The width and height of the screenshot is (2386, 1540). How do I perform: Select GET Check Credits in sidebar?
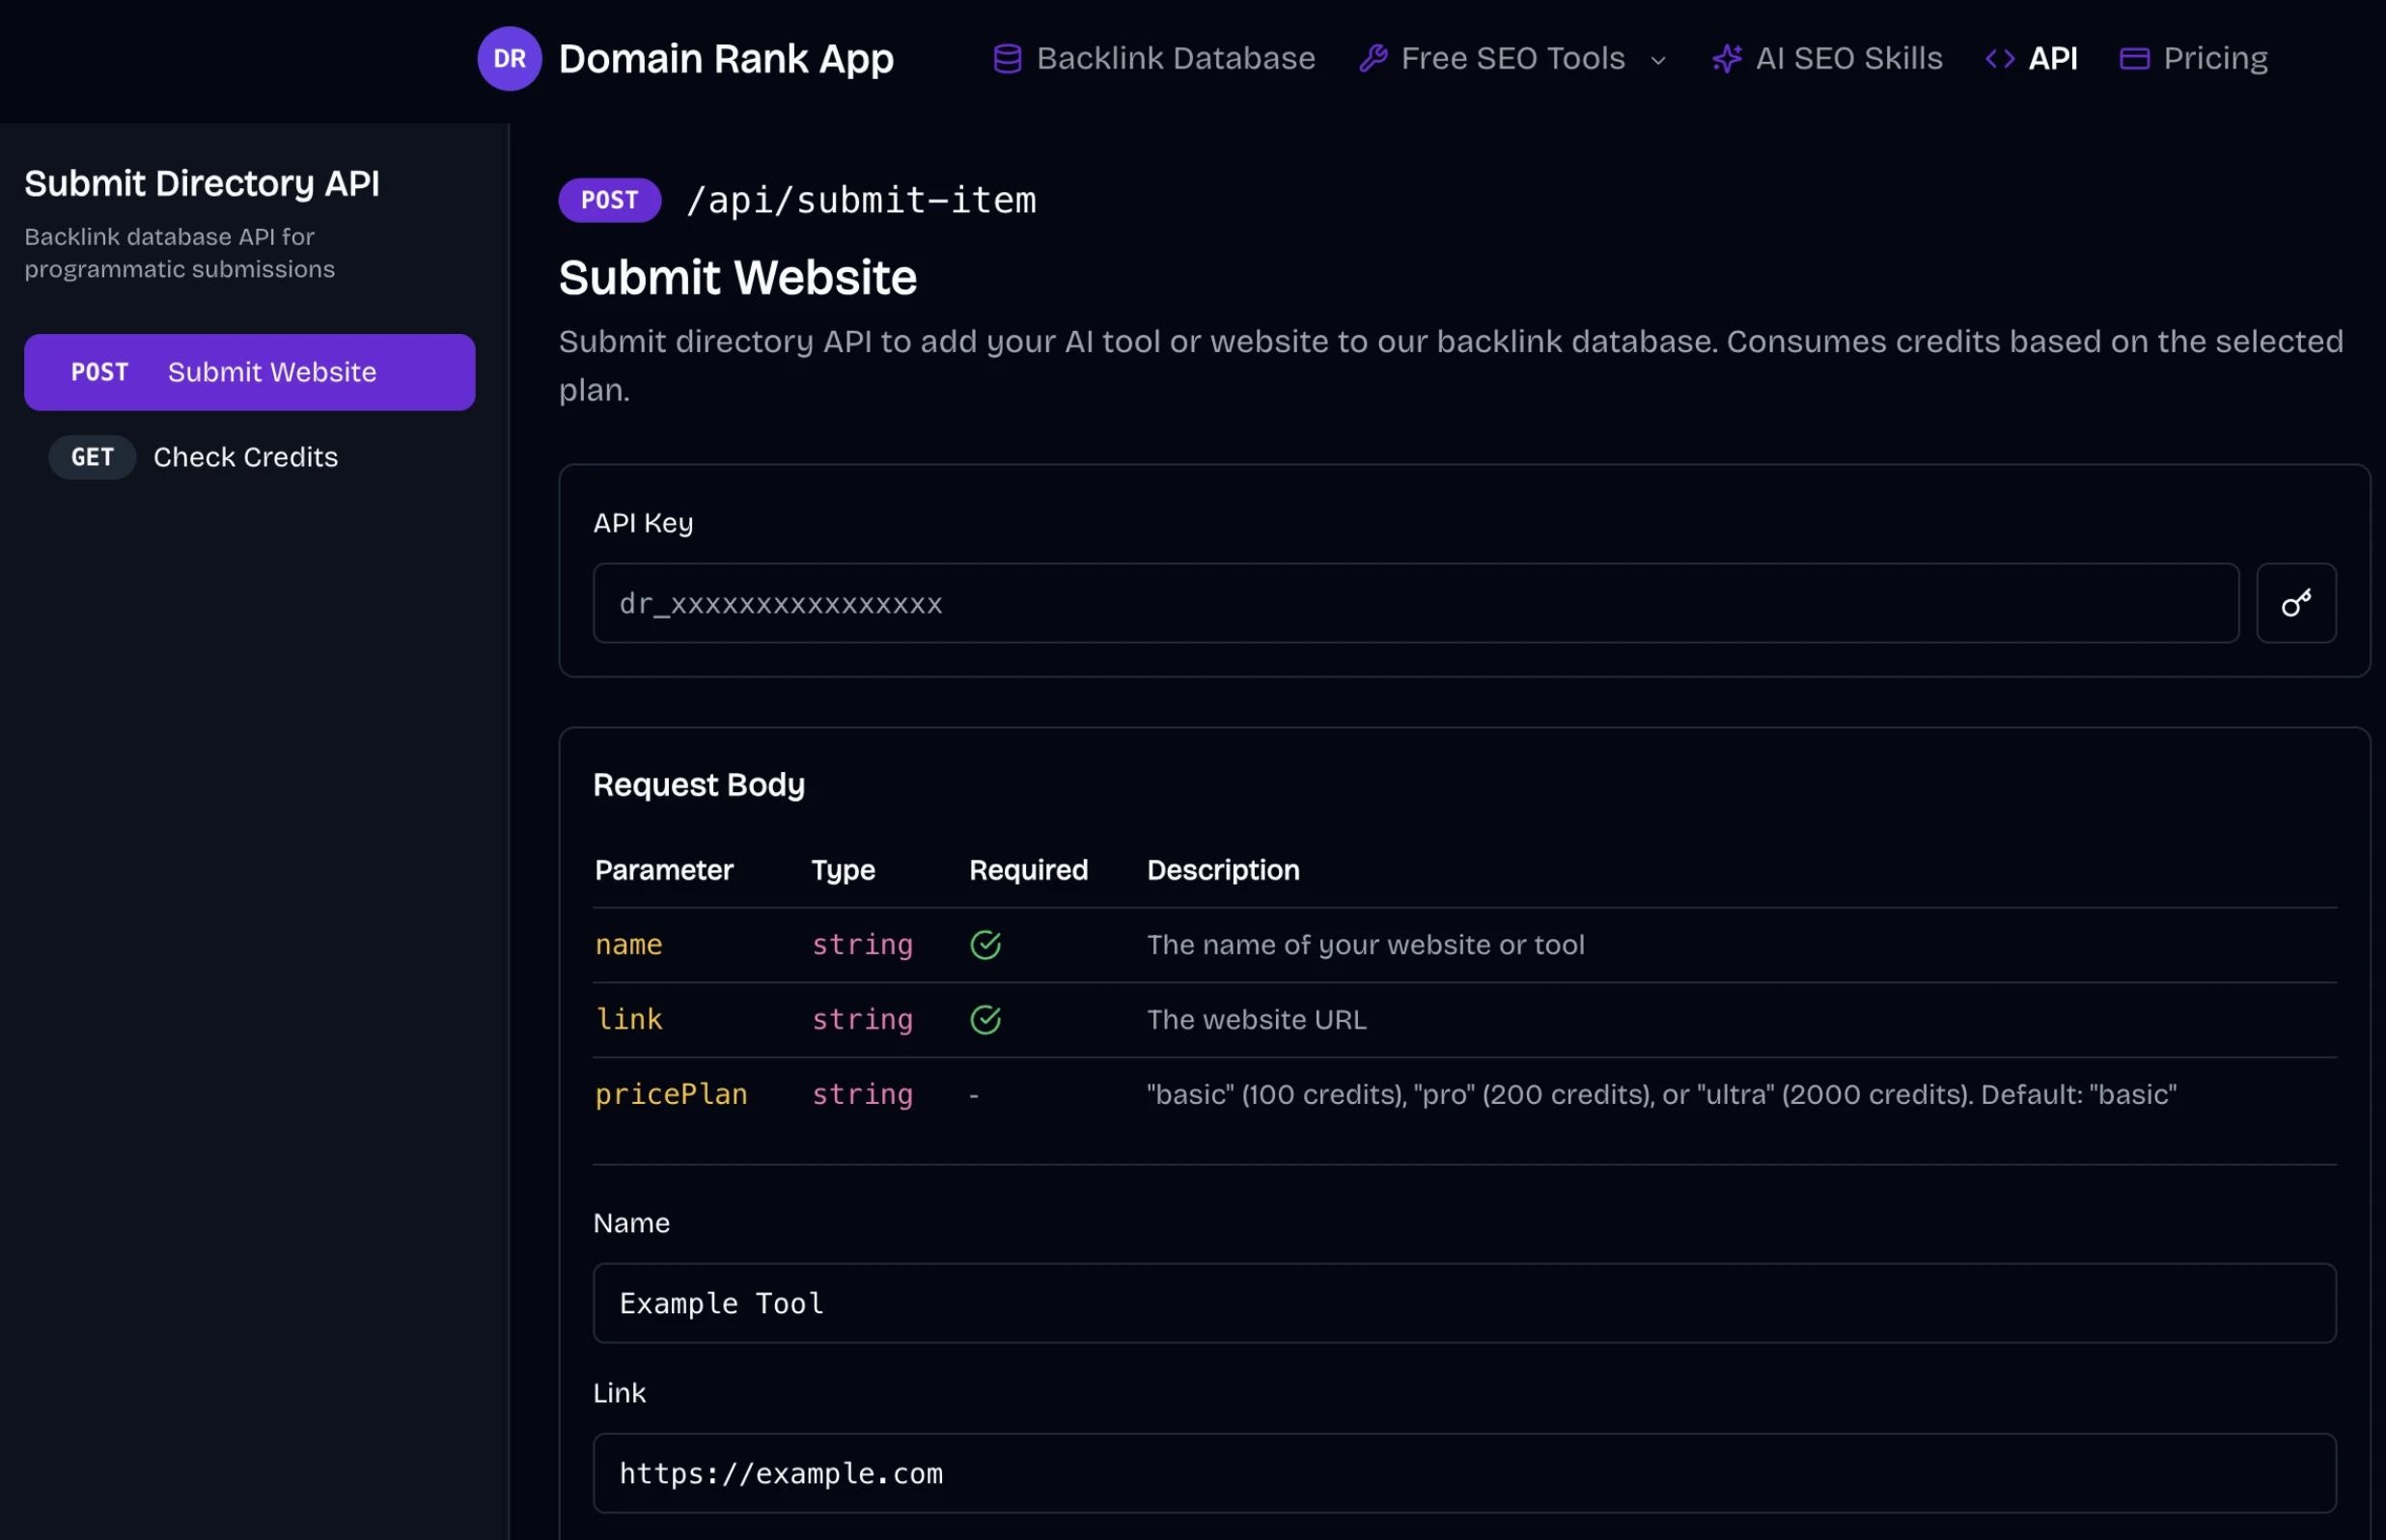pyautogui.click(x=249, y=457)
